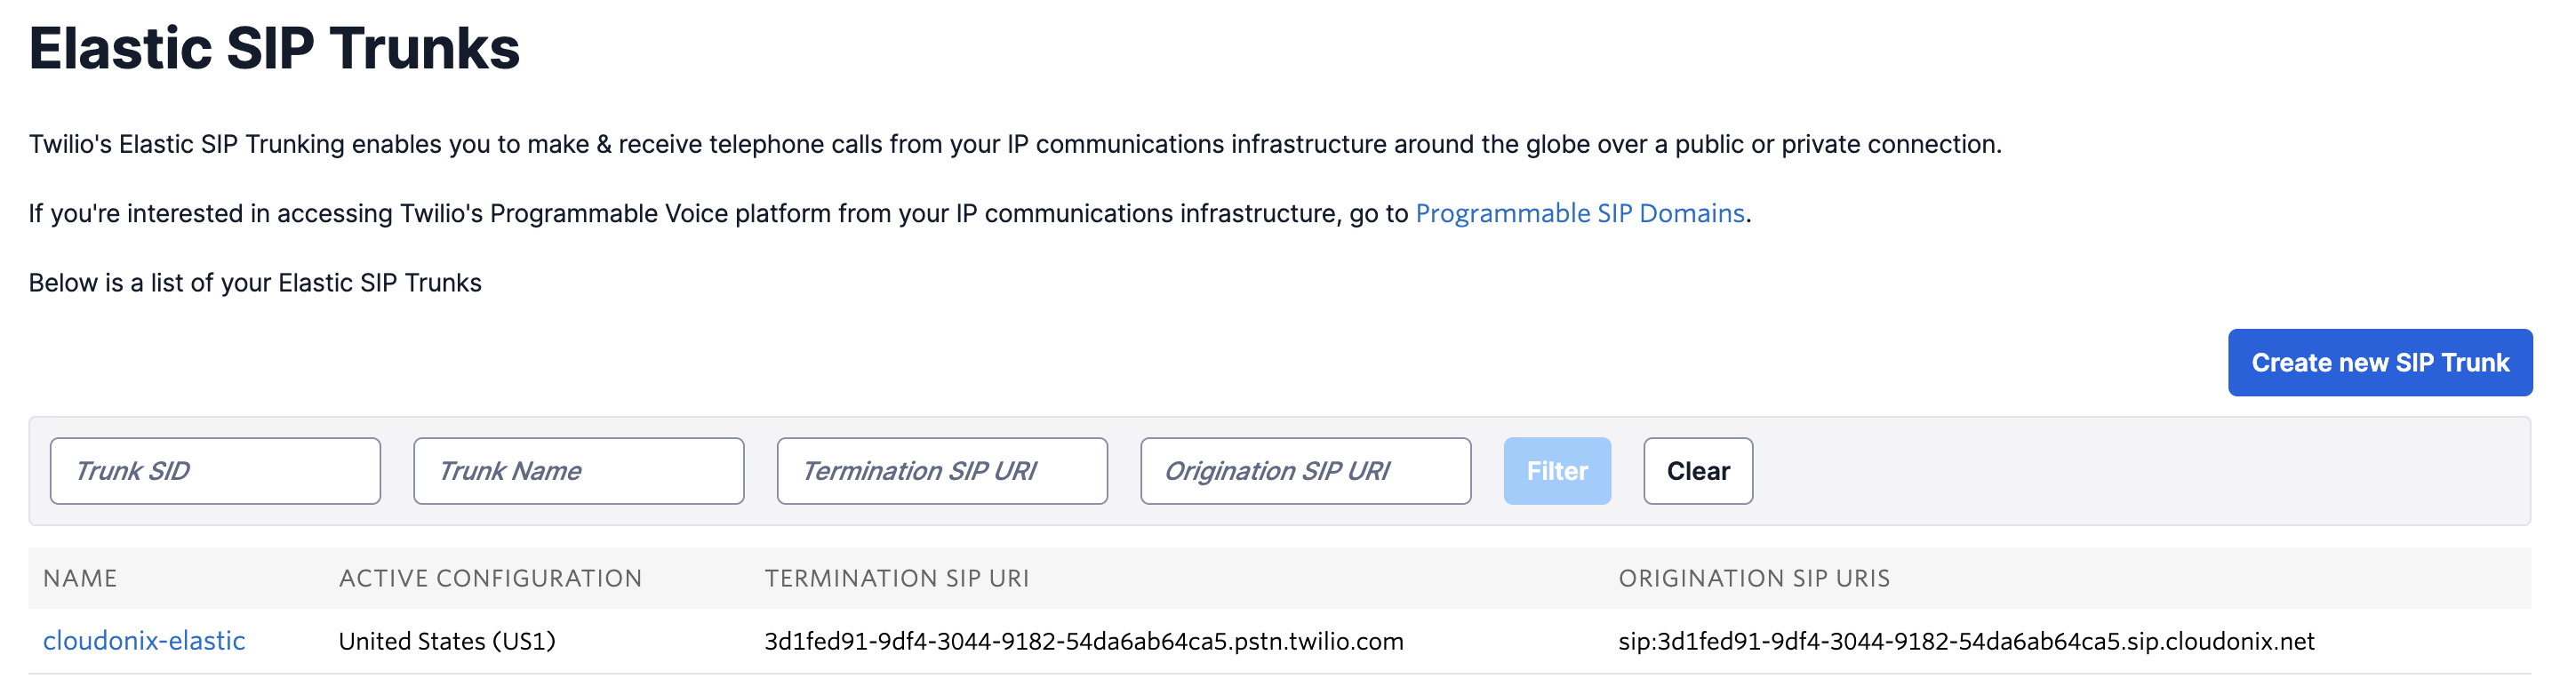Image resolution: width=2576 pixels, height=695 pixels.
Task: Click the TERMINATION SIP URI column header
Action: [x=896, y=579]
